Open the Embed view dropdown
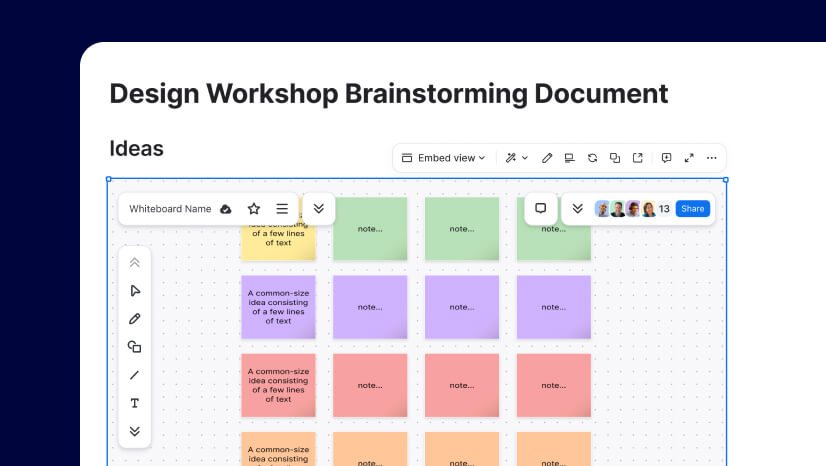The width and height of the screenshot is (826, 466). pos(443,158)
